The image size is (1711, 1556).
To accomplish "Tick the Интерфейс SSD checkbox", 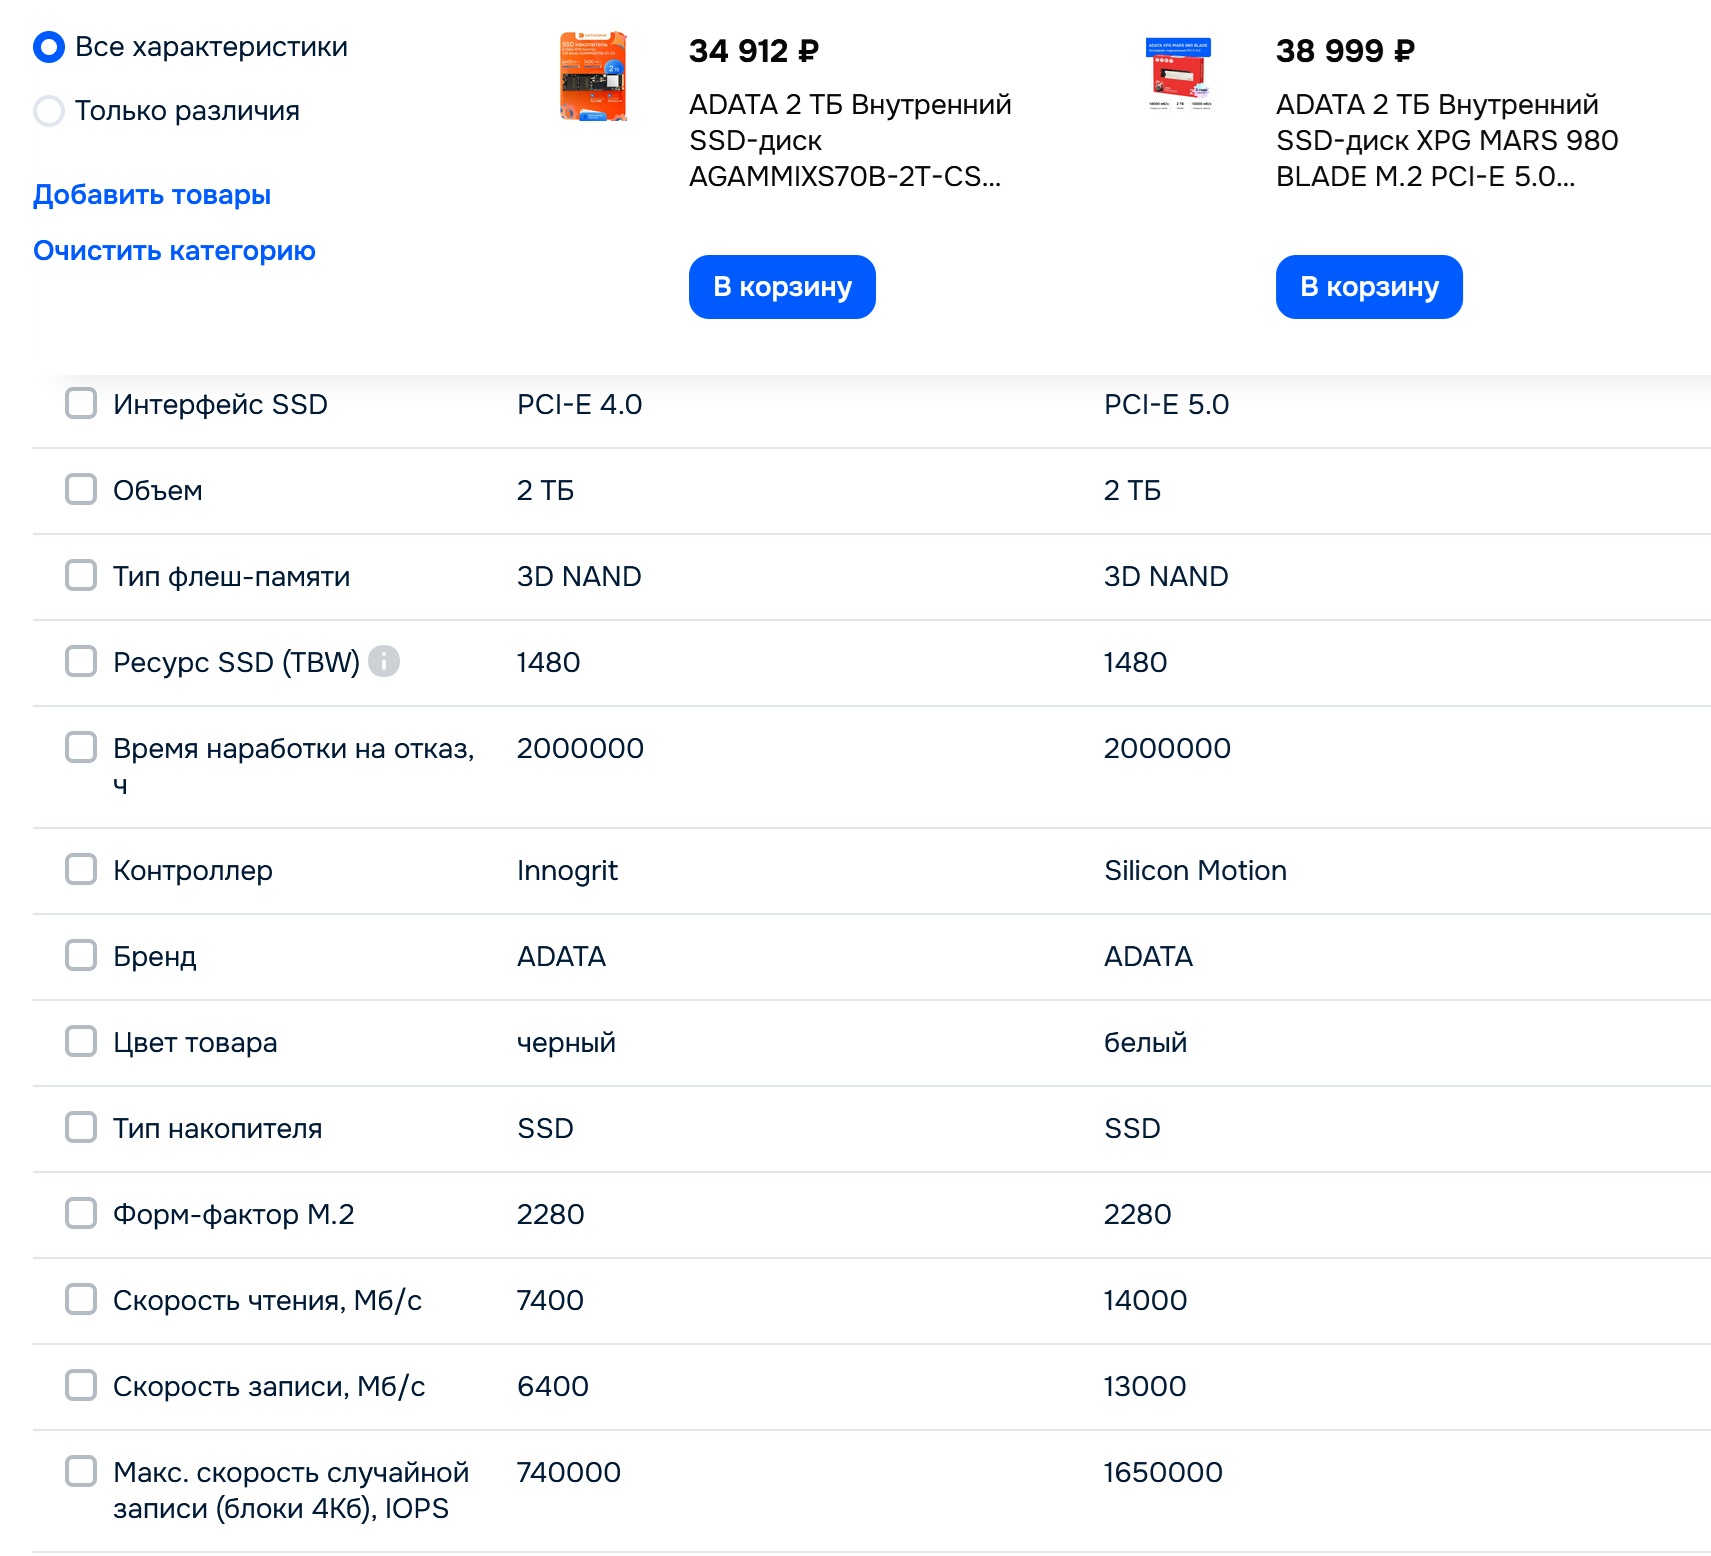I will (81, 404).
